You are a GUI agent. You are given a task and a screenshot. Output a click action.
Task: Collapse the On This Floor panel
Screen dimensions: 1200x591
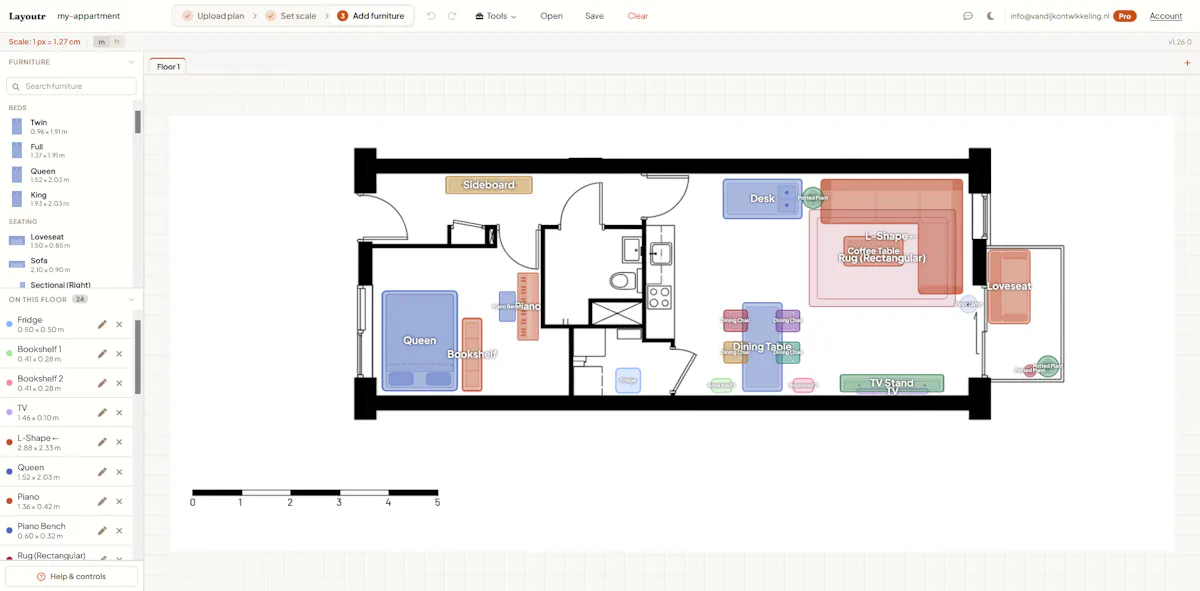pos(131,299)
